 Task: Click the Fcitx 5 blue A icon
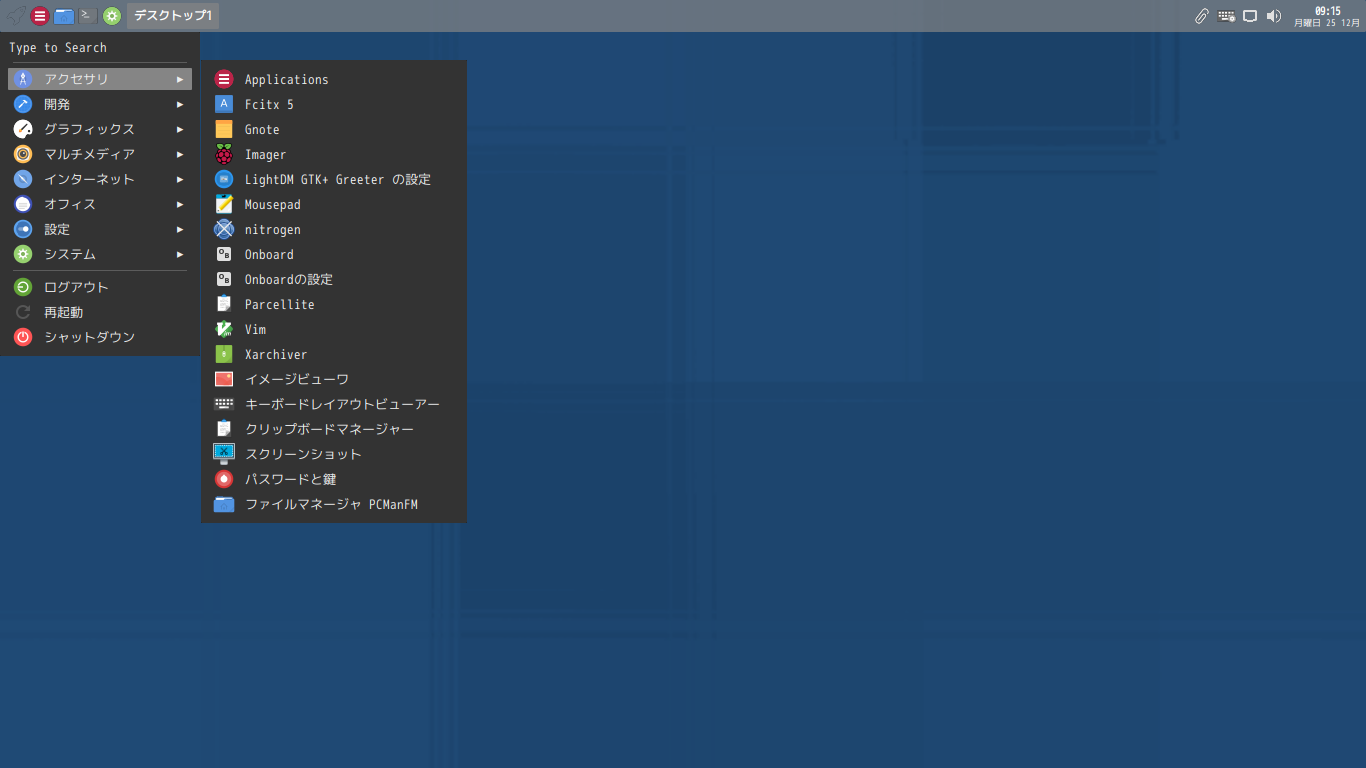click(x=224, y=104)
